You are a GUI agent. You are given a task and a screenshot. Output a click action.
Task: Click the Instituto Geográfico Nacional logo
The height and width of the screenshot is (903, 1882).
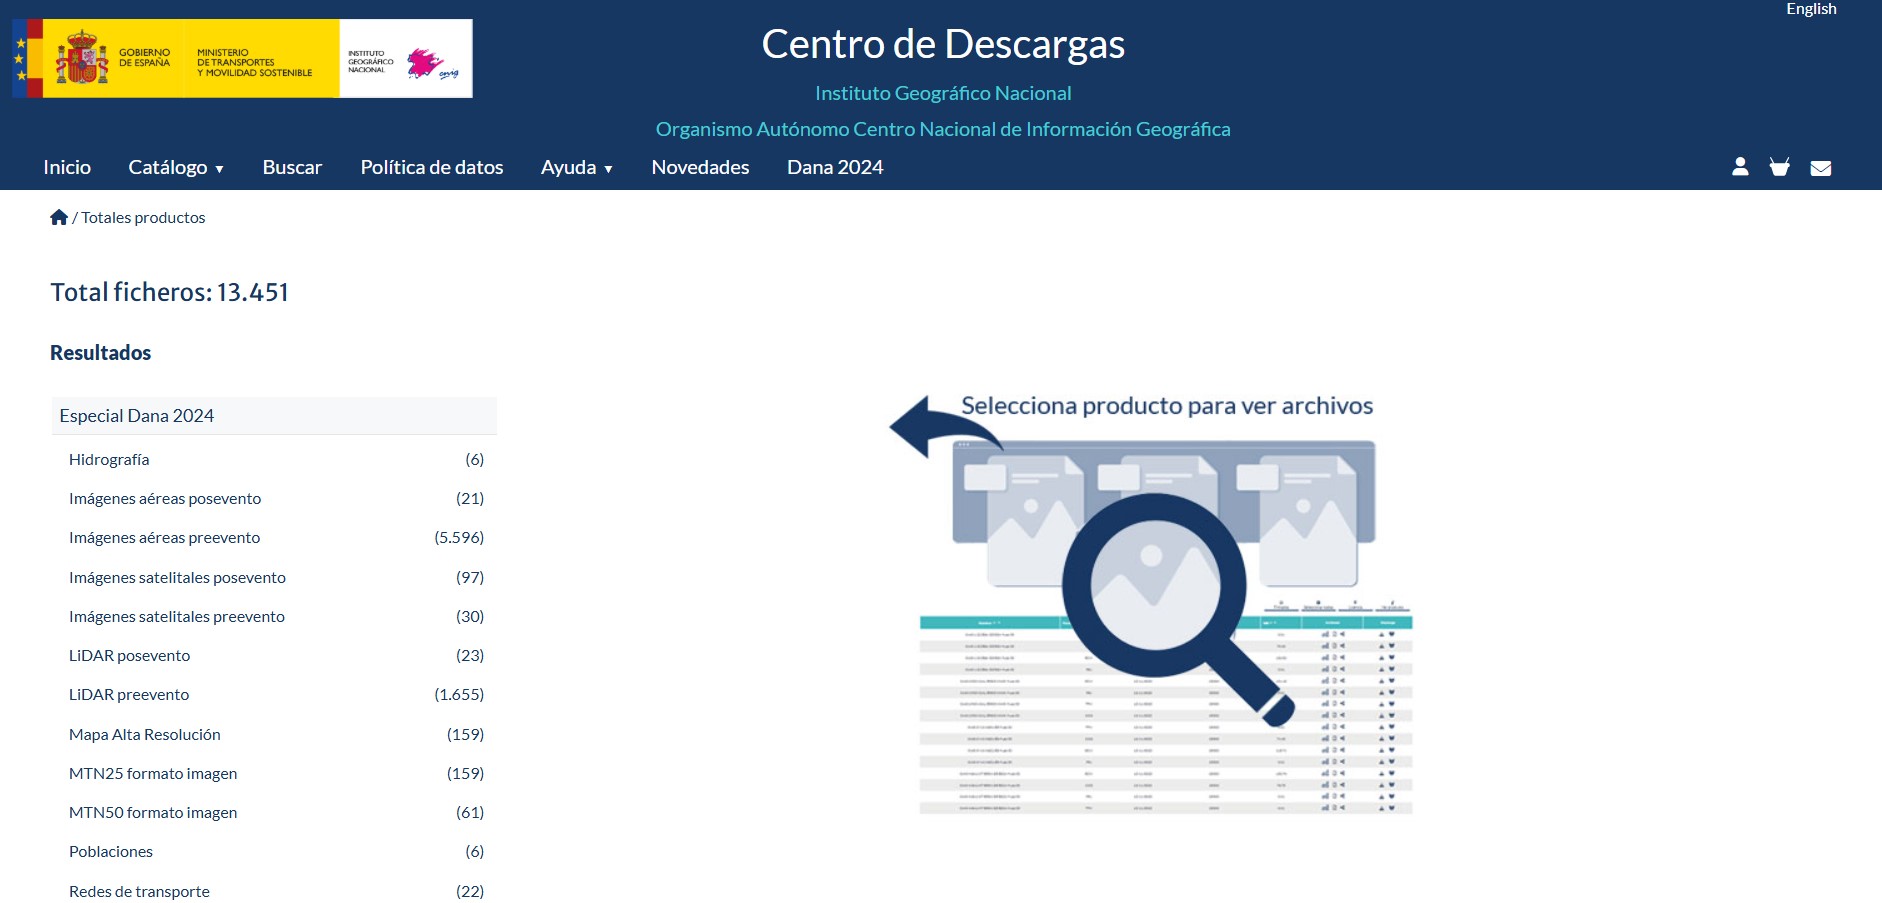(405, 59)
